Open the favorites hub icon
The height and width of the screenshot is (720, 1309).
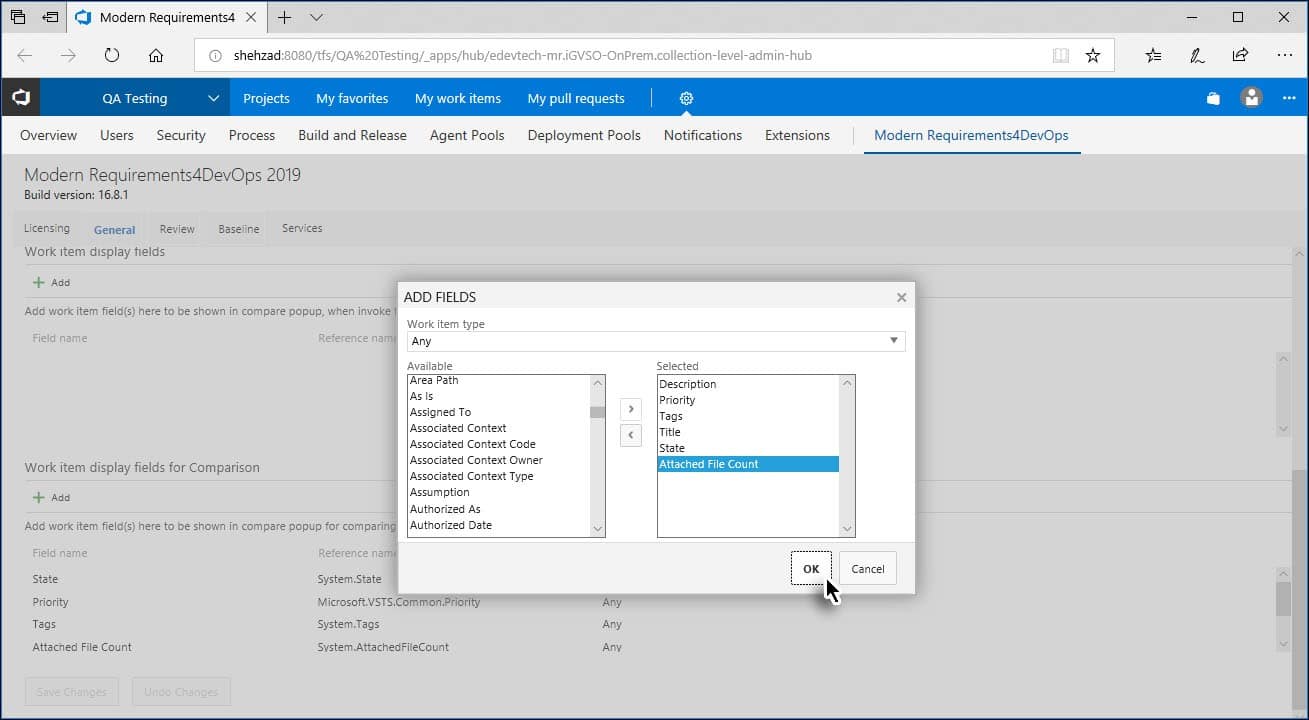click(x=1153, y=55)
